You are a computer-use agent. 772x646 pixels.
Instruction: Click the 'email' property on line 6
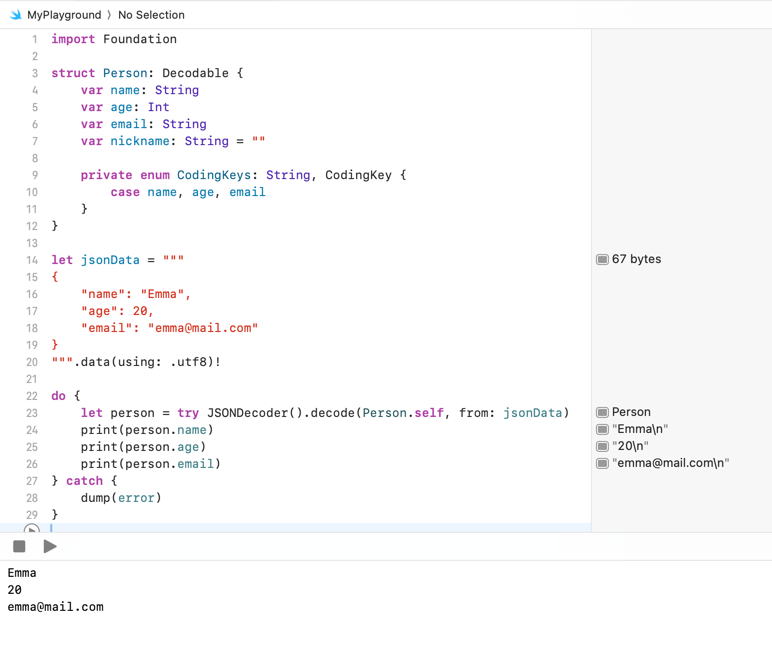coord(129,124)
